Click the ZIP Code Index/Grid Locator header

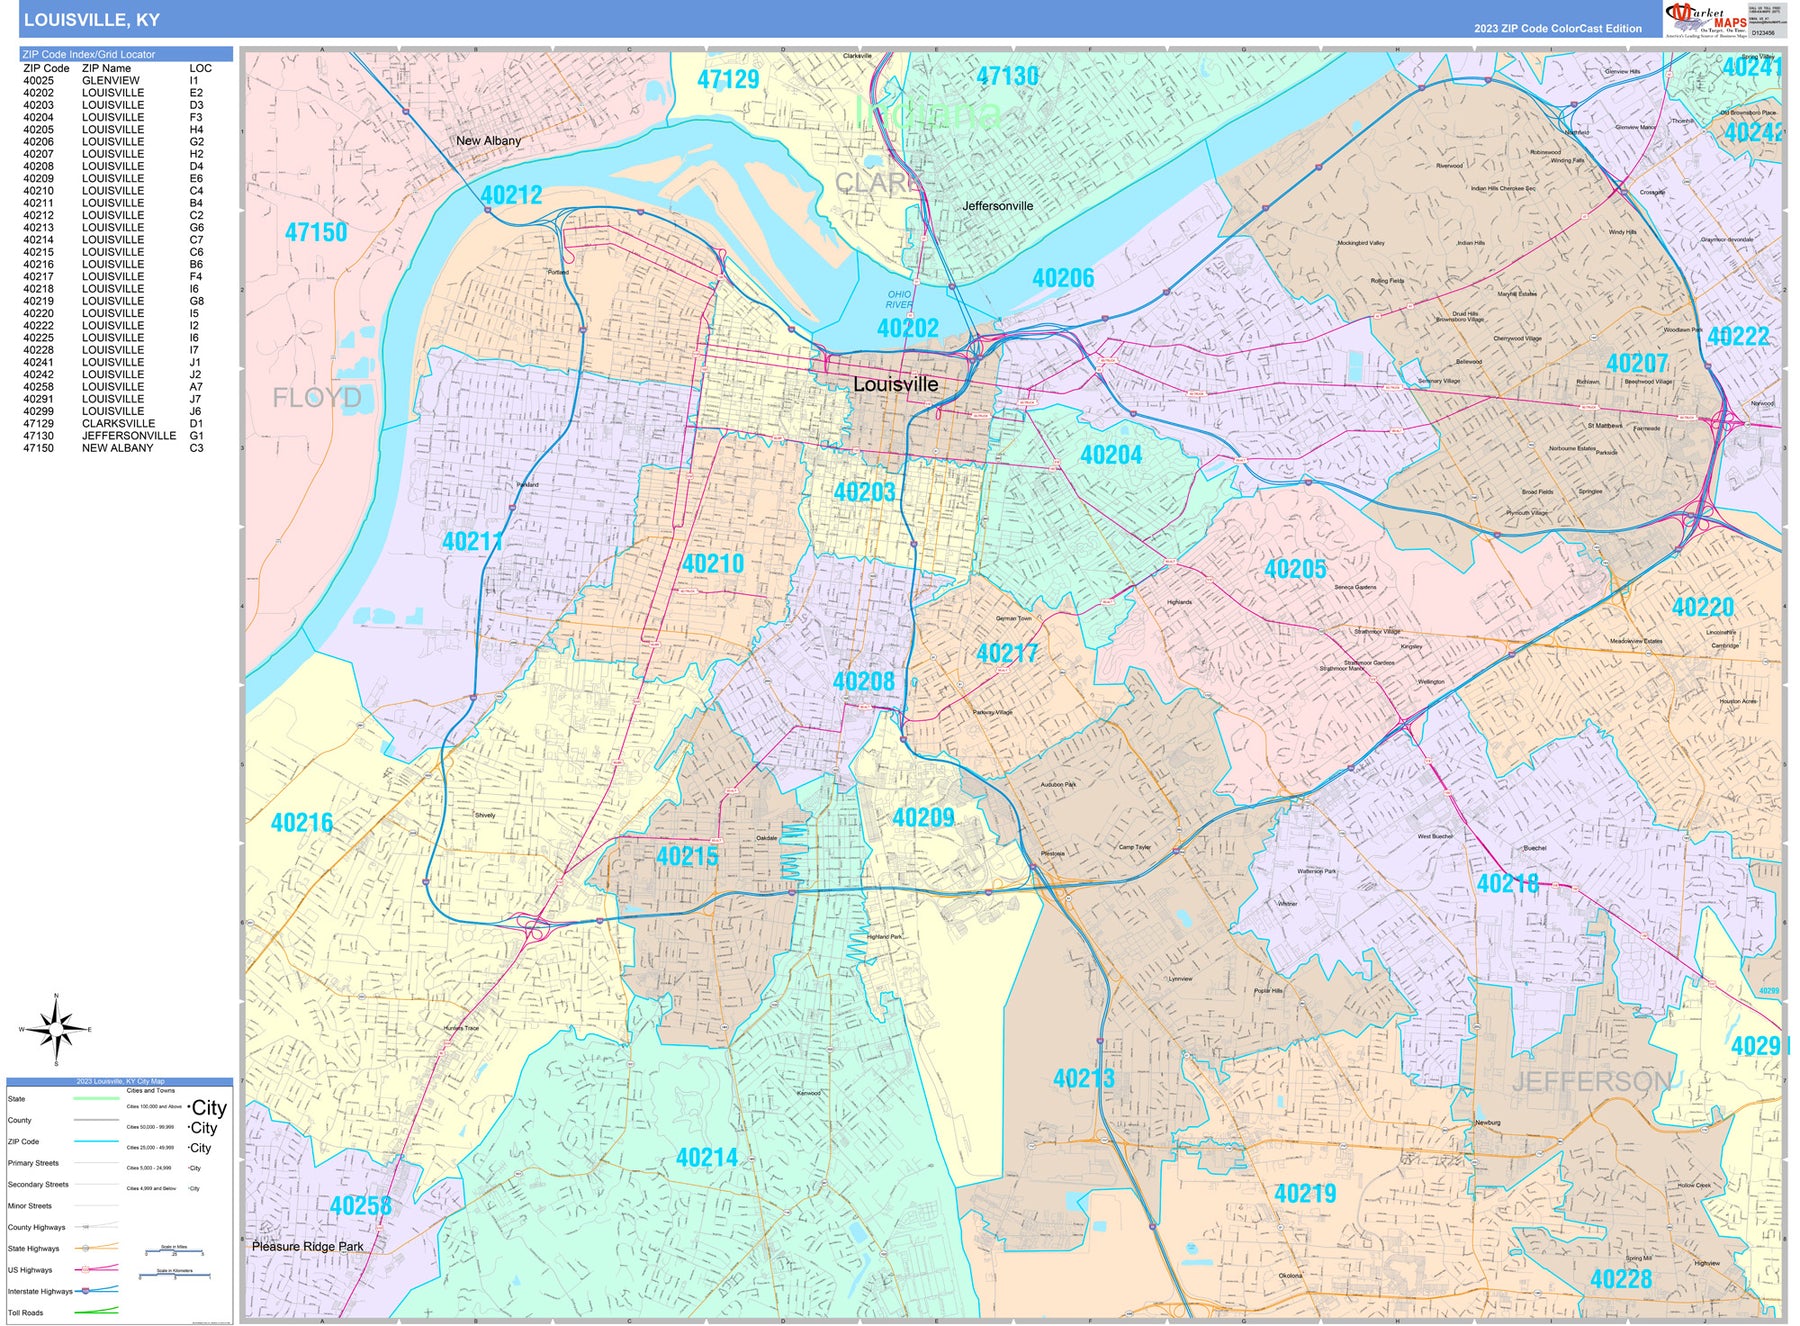pos(126,54)
